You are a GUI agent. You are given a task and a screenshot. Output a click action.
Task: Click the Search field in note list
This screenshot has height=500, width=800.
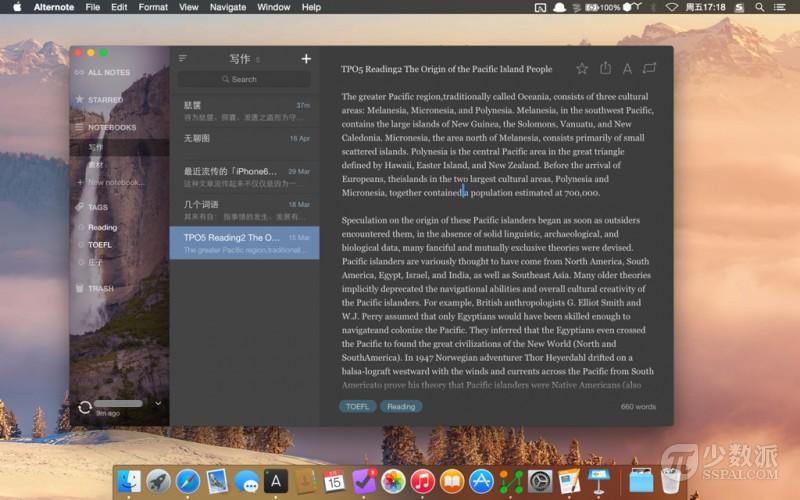pyautogui.click(x=245, y=79)
